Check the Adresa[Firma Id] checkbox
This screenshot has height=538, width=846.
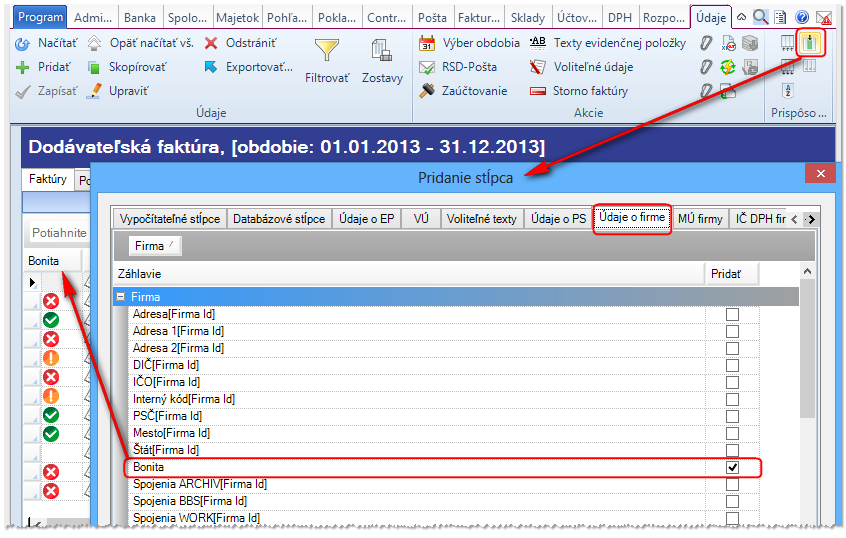(x=732, y=314)
